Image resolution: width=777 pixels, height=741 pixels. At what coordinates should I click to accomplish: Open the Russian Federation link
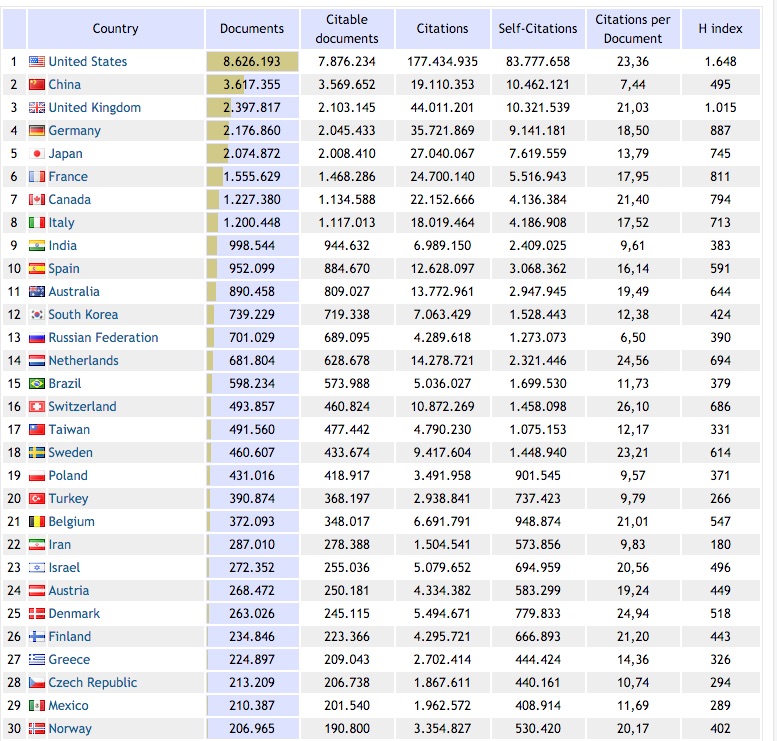point(103,338)
